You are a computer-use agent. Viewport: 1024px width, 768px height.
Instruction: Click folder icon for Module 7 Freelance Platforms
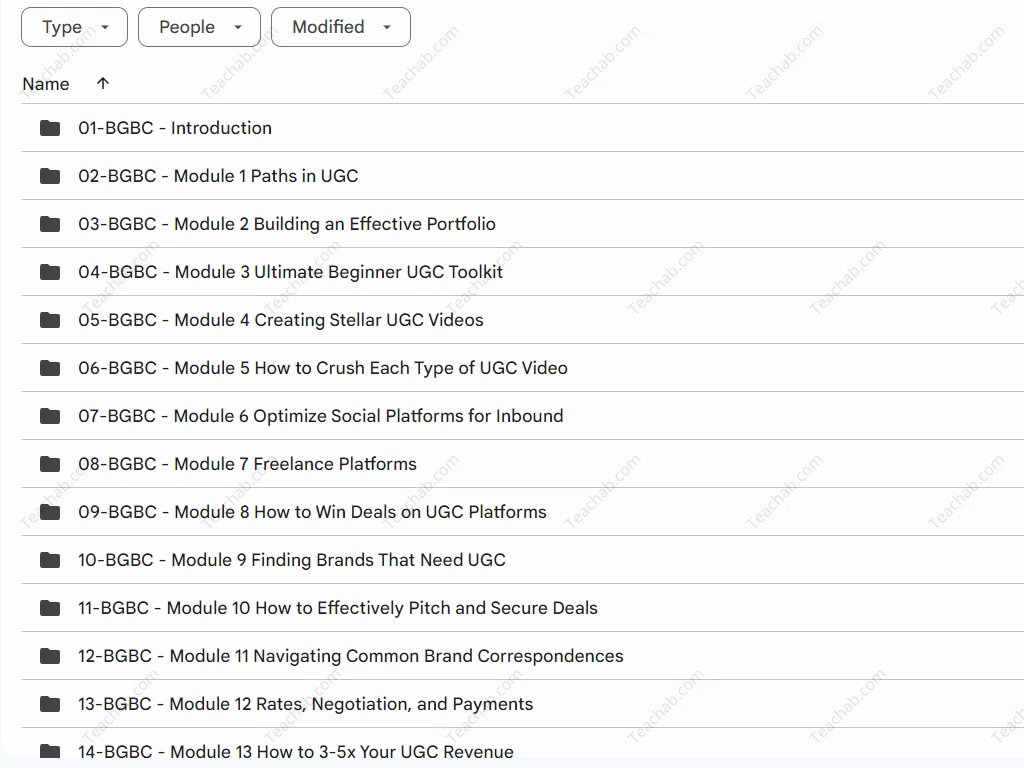[50, 464]
